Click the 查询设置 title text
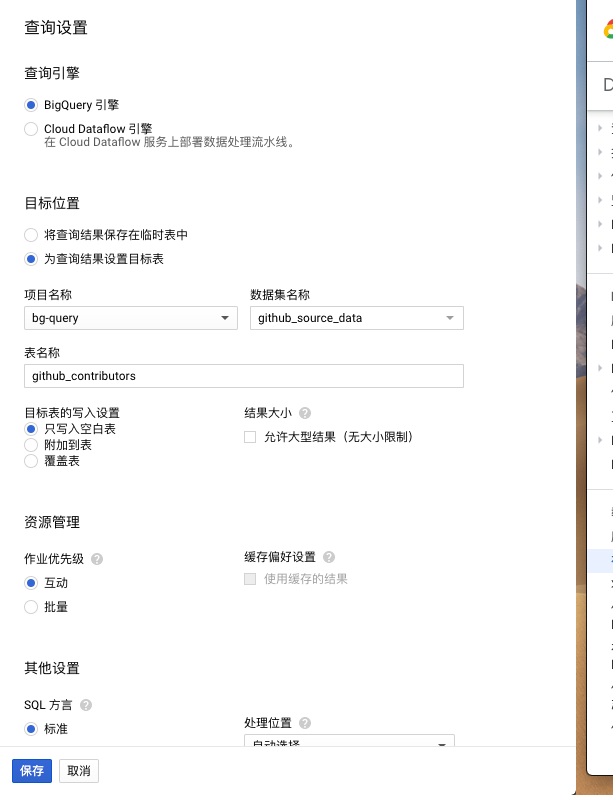The width and height of the screenshot is (613, 795). coord(56,27)
